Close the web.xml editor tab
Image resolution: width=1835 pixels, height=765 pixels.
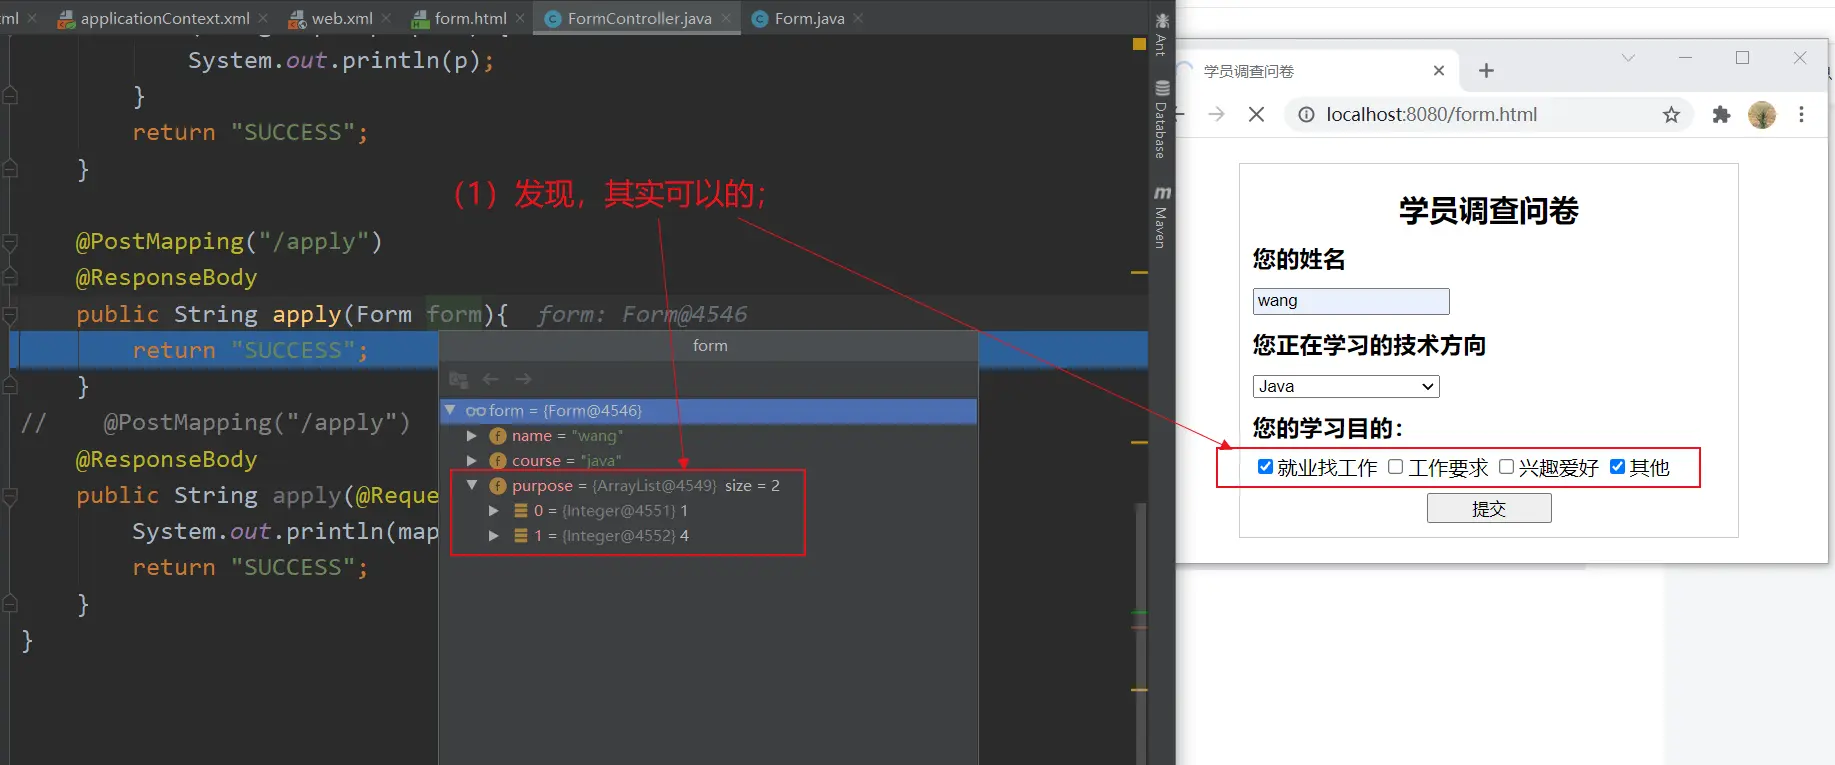coord(386,18)
